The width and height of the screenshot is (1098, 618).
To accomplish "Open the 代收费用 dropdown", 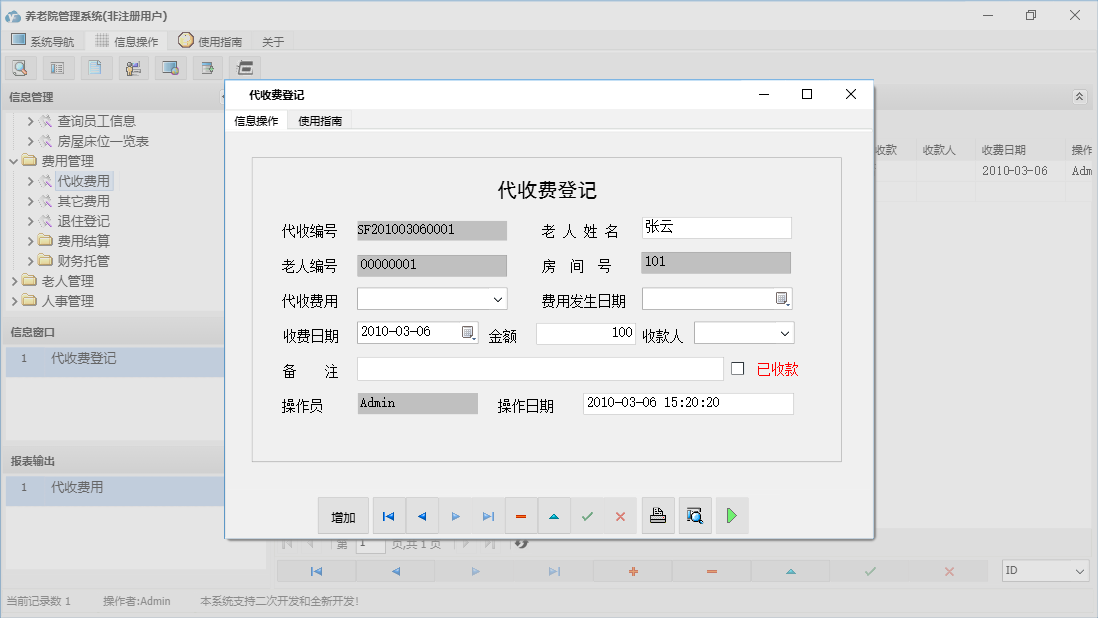I will (x=498, y=299).
